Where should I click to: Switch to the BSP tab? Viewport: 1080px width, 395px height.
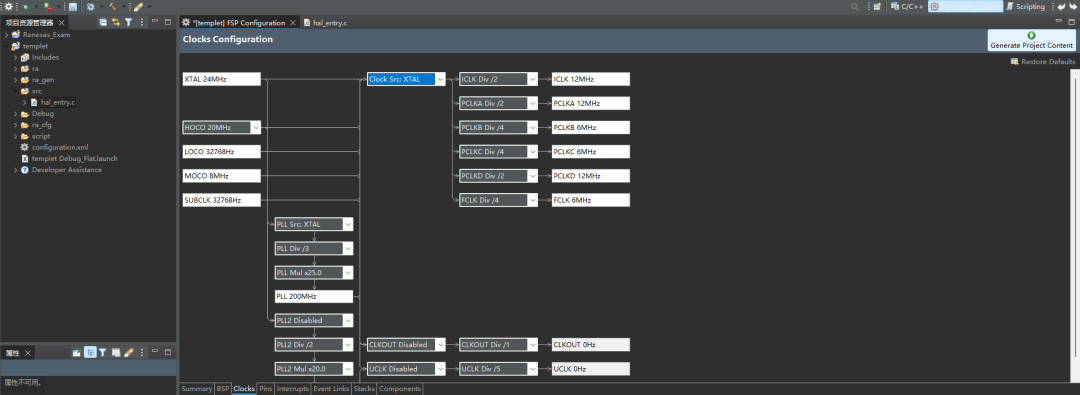pos(222,389)
